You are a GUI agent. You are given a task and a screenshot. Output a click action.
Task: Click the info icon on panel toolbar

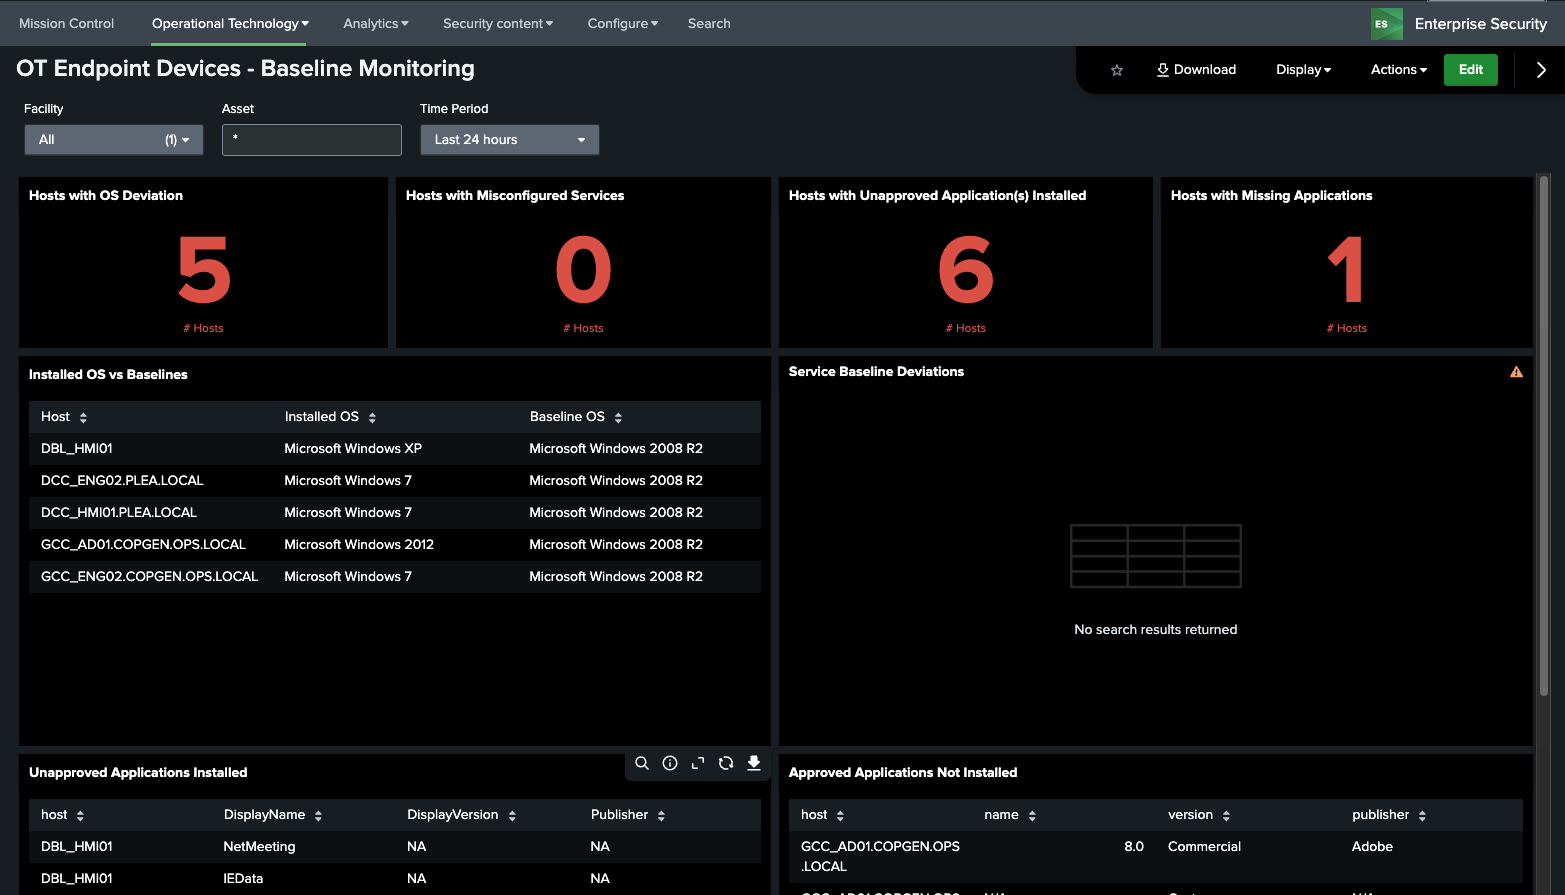pyautogui.click(x=670, y=763)
